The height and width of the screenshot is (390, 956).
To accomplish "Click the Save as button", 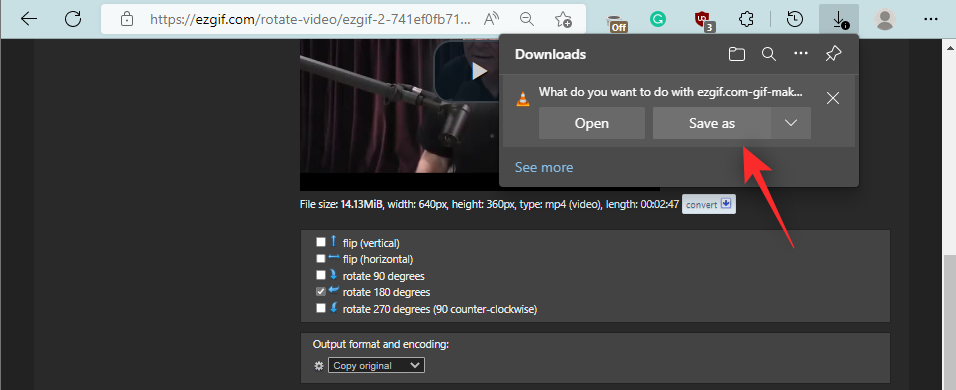I will [712, 123].
